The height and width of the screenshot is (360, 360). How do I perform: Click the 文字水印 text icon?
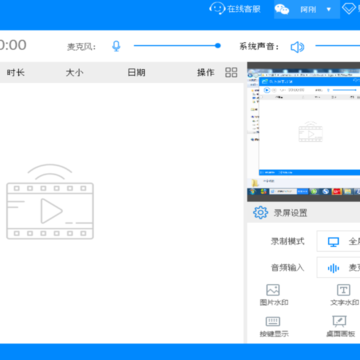[x=344, y=290]
